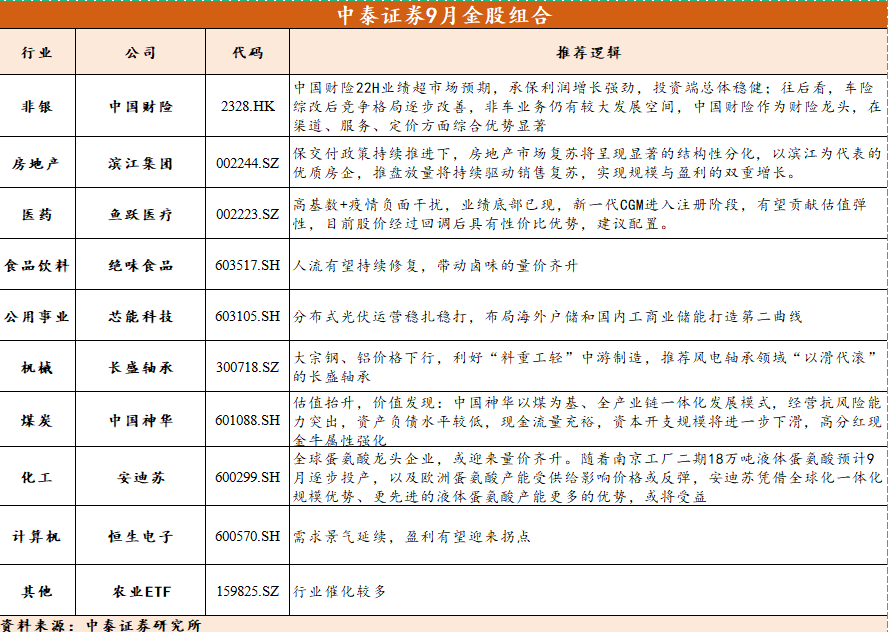Click the code 159825.SZ
Viewport: 888px width, 632px height.
tap(247, 591)
